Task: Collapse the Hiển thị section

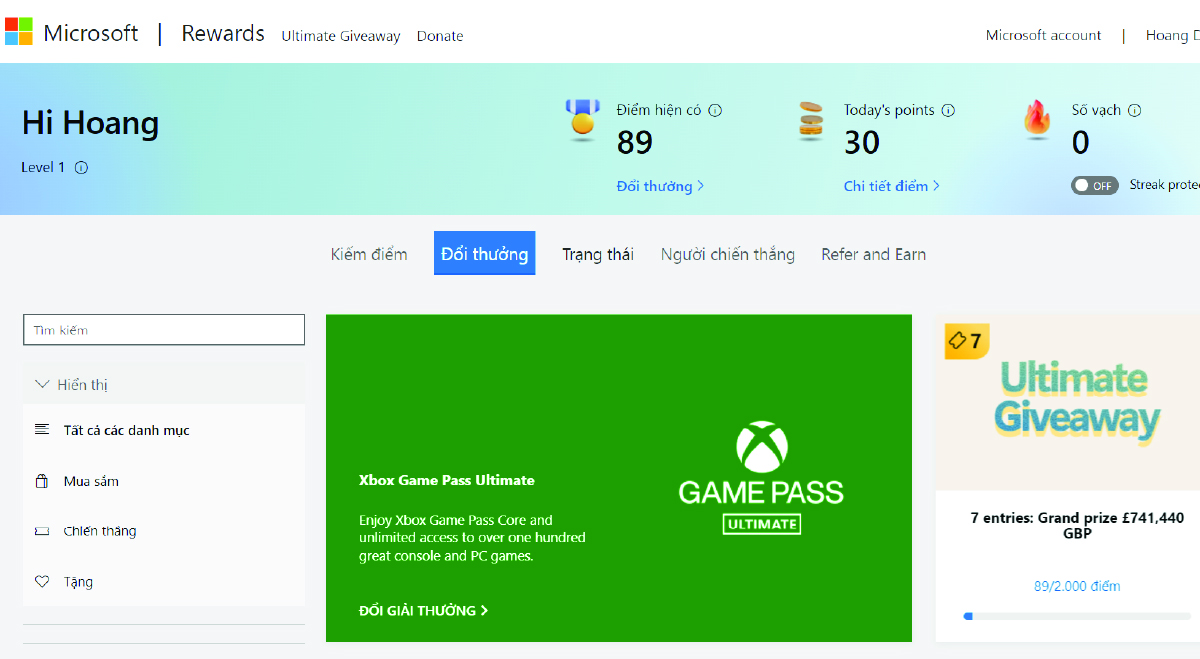Action: point(41,384)
